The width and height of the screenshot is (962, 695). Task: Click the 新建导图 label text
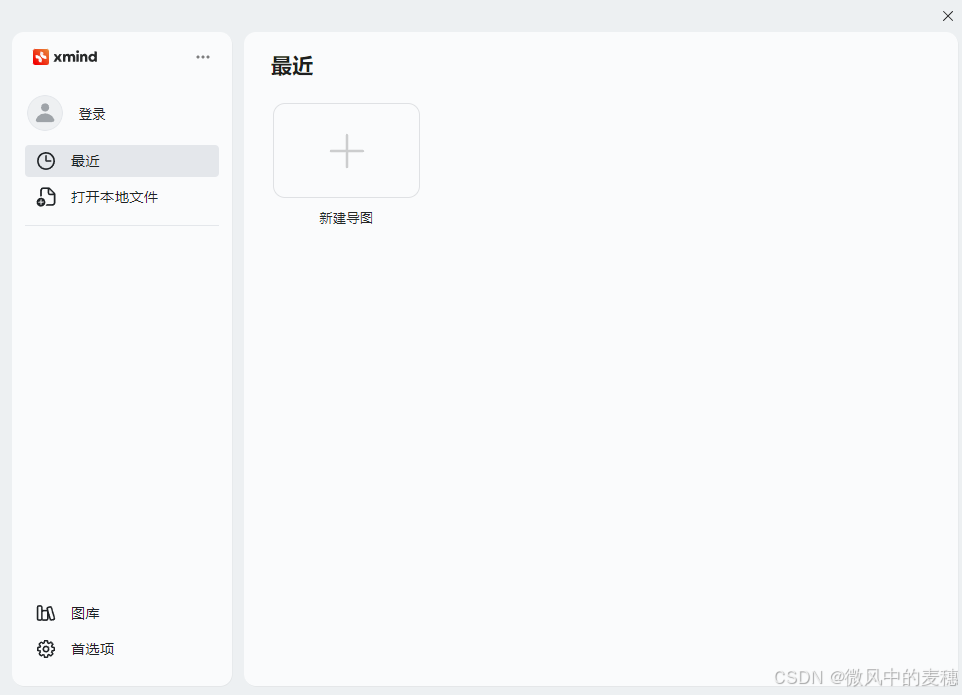tap(346, 217)
